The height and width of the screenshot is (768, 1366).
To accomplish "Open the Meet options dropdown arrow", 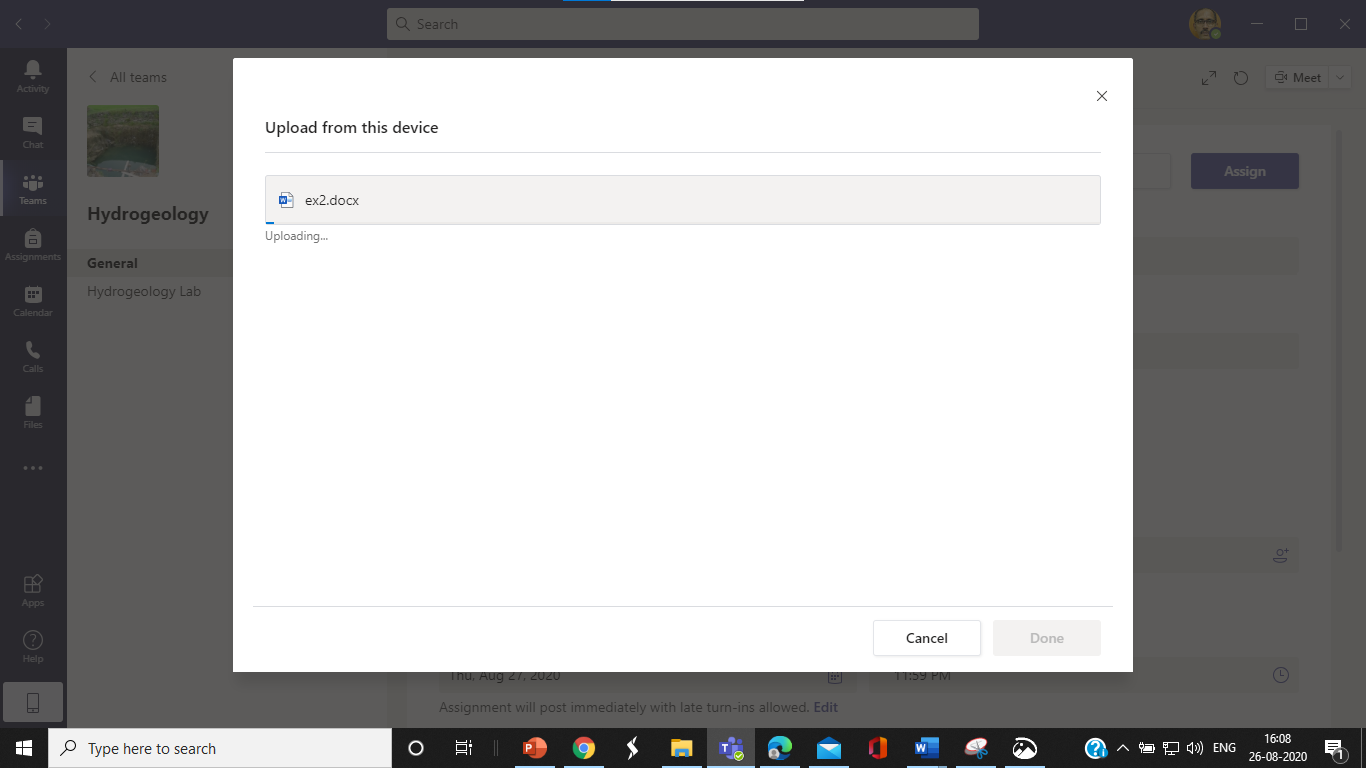I will click(x=1341, y=77).
